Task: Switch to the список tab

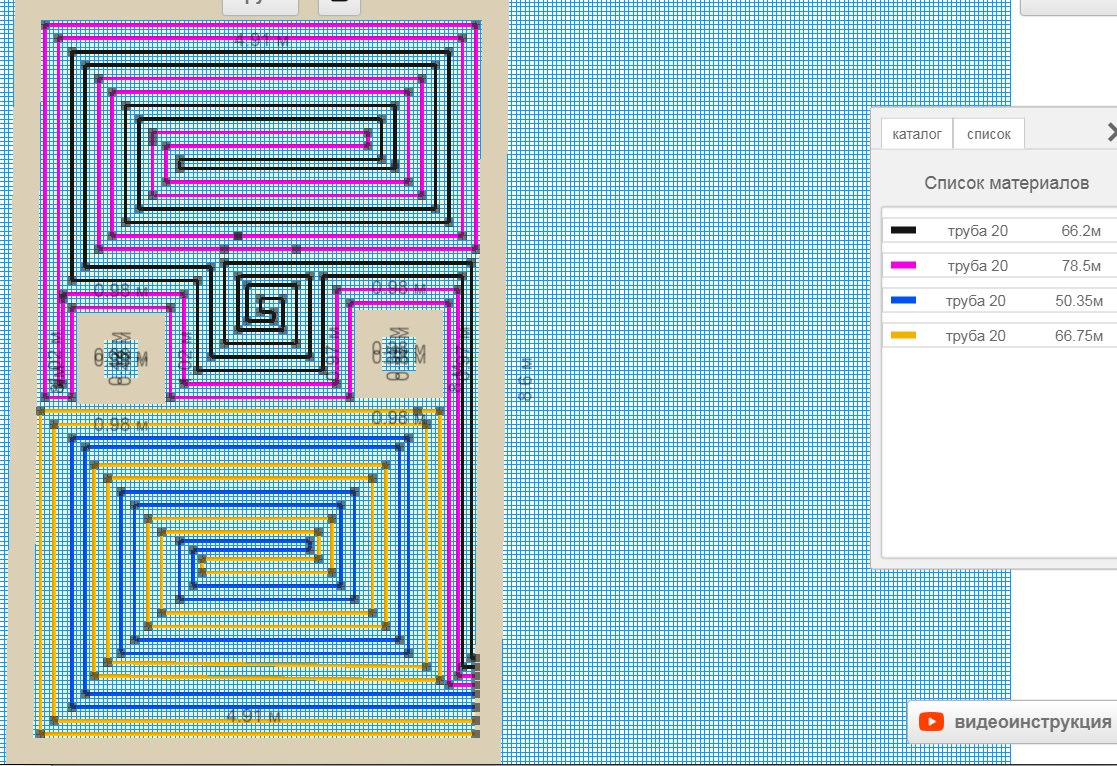Action: point(988,134)
